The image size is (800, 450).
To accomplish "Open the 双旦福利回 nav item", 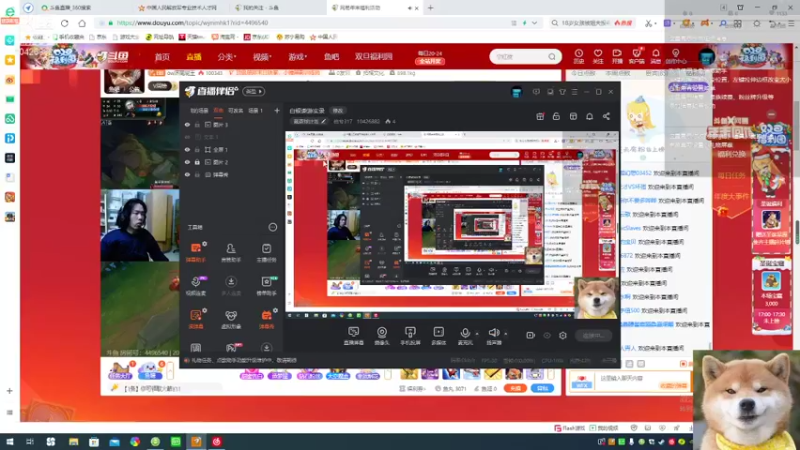I will pos(373,57).
